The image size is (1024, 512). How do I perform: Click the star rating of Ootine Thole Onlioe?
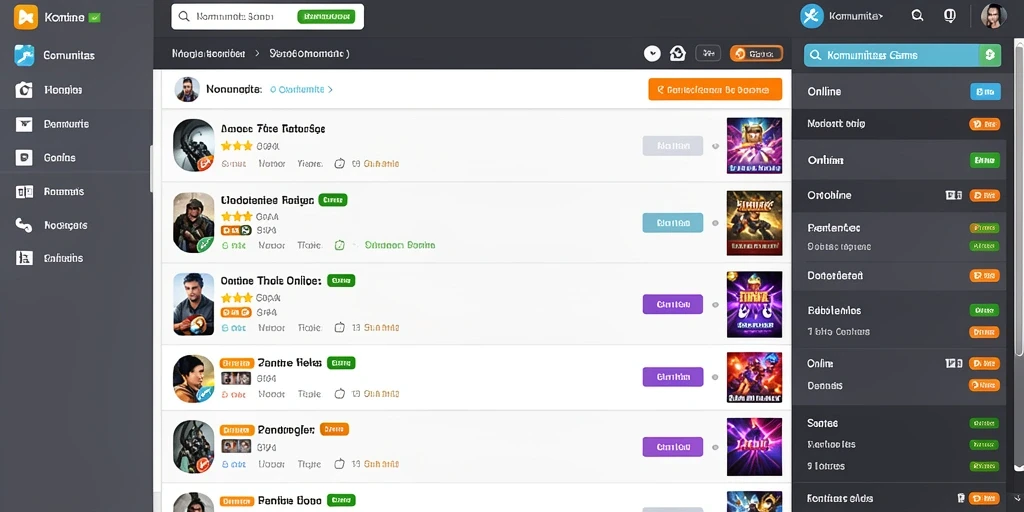click(236, 297)
